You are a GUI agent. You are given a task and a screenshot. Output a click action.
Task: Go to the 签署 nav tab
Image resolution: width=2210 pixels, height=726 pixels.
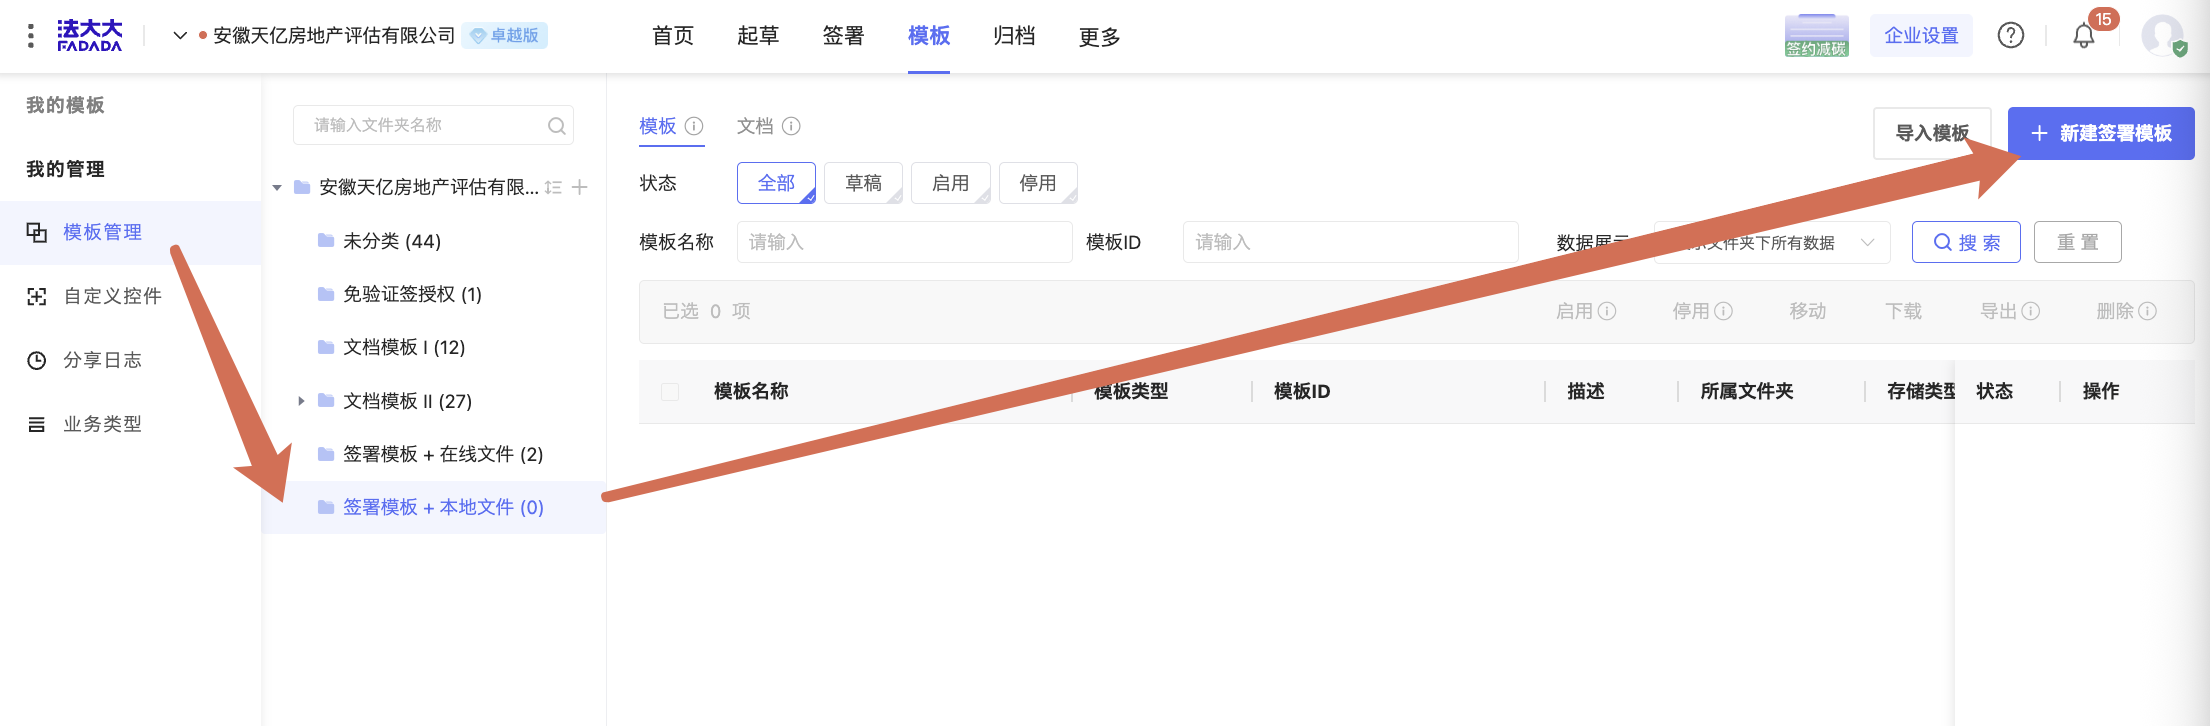843,36
